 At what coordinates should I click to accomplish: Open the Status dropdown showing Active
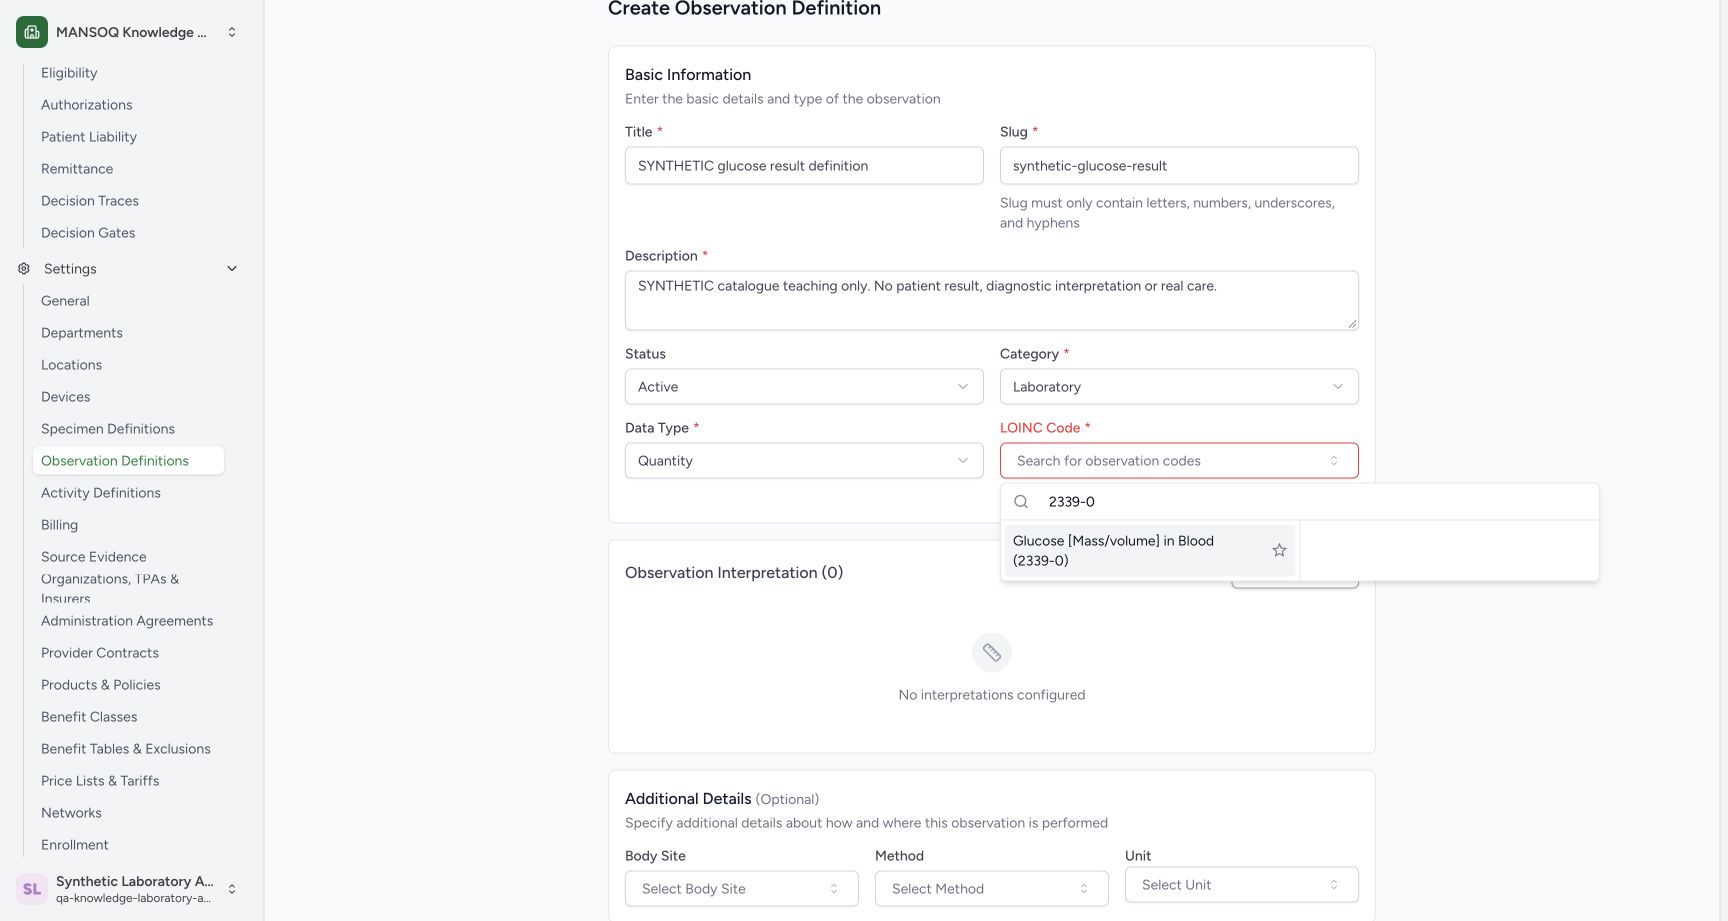pos(804,387)
